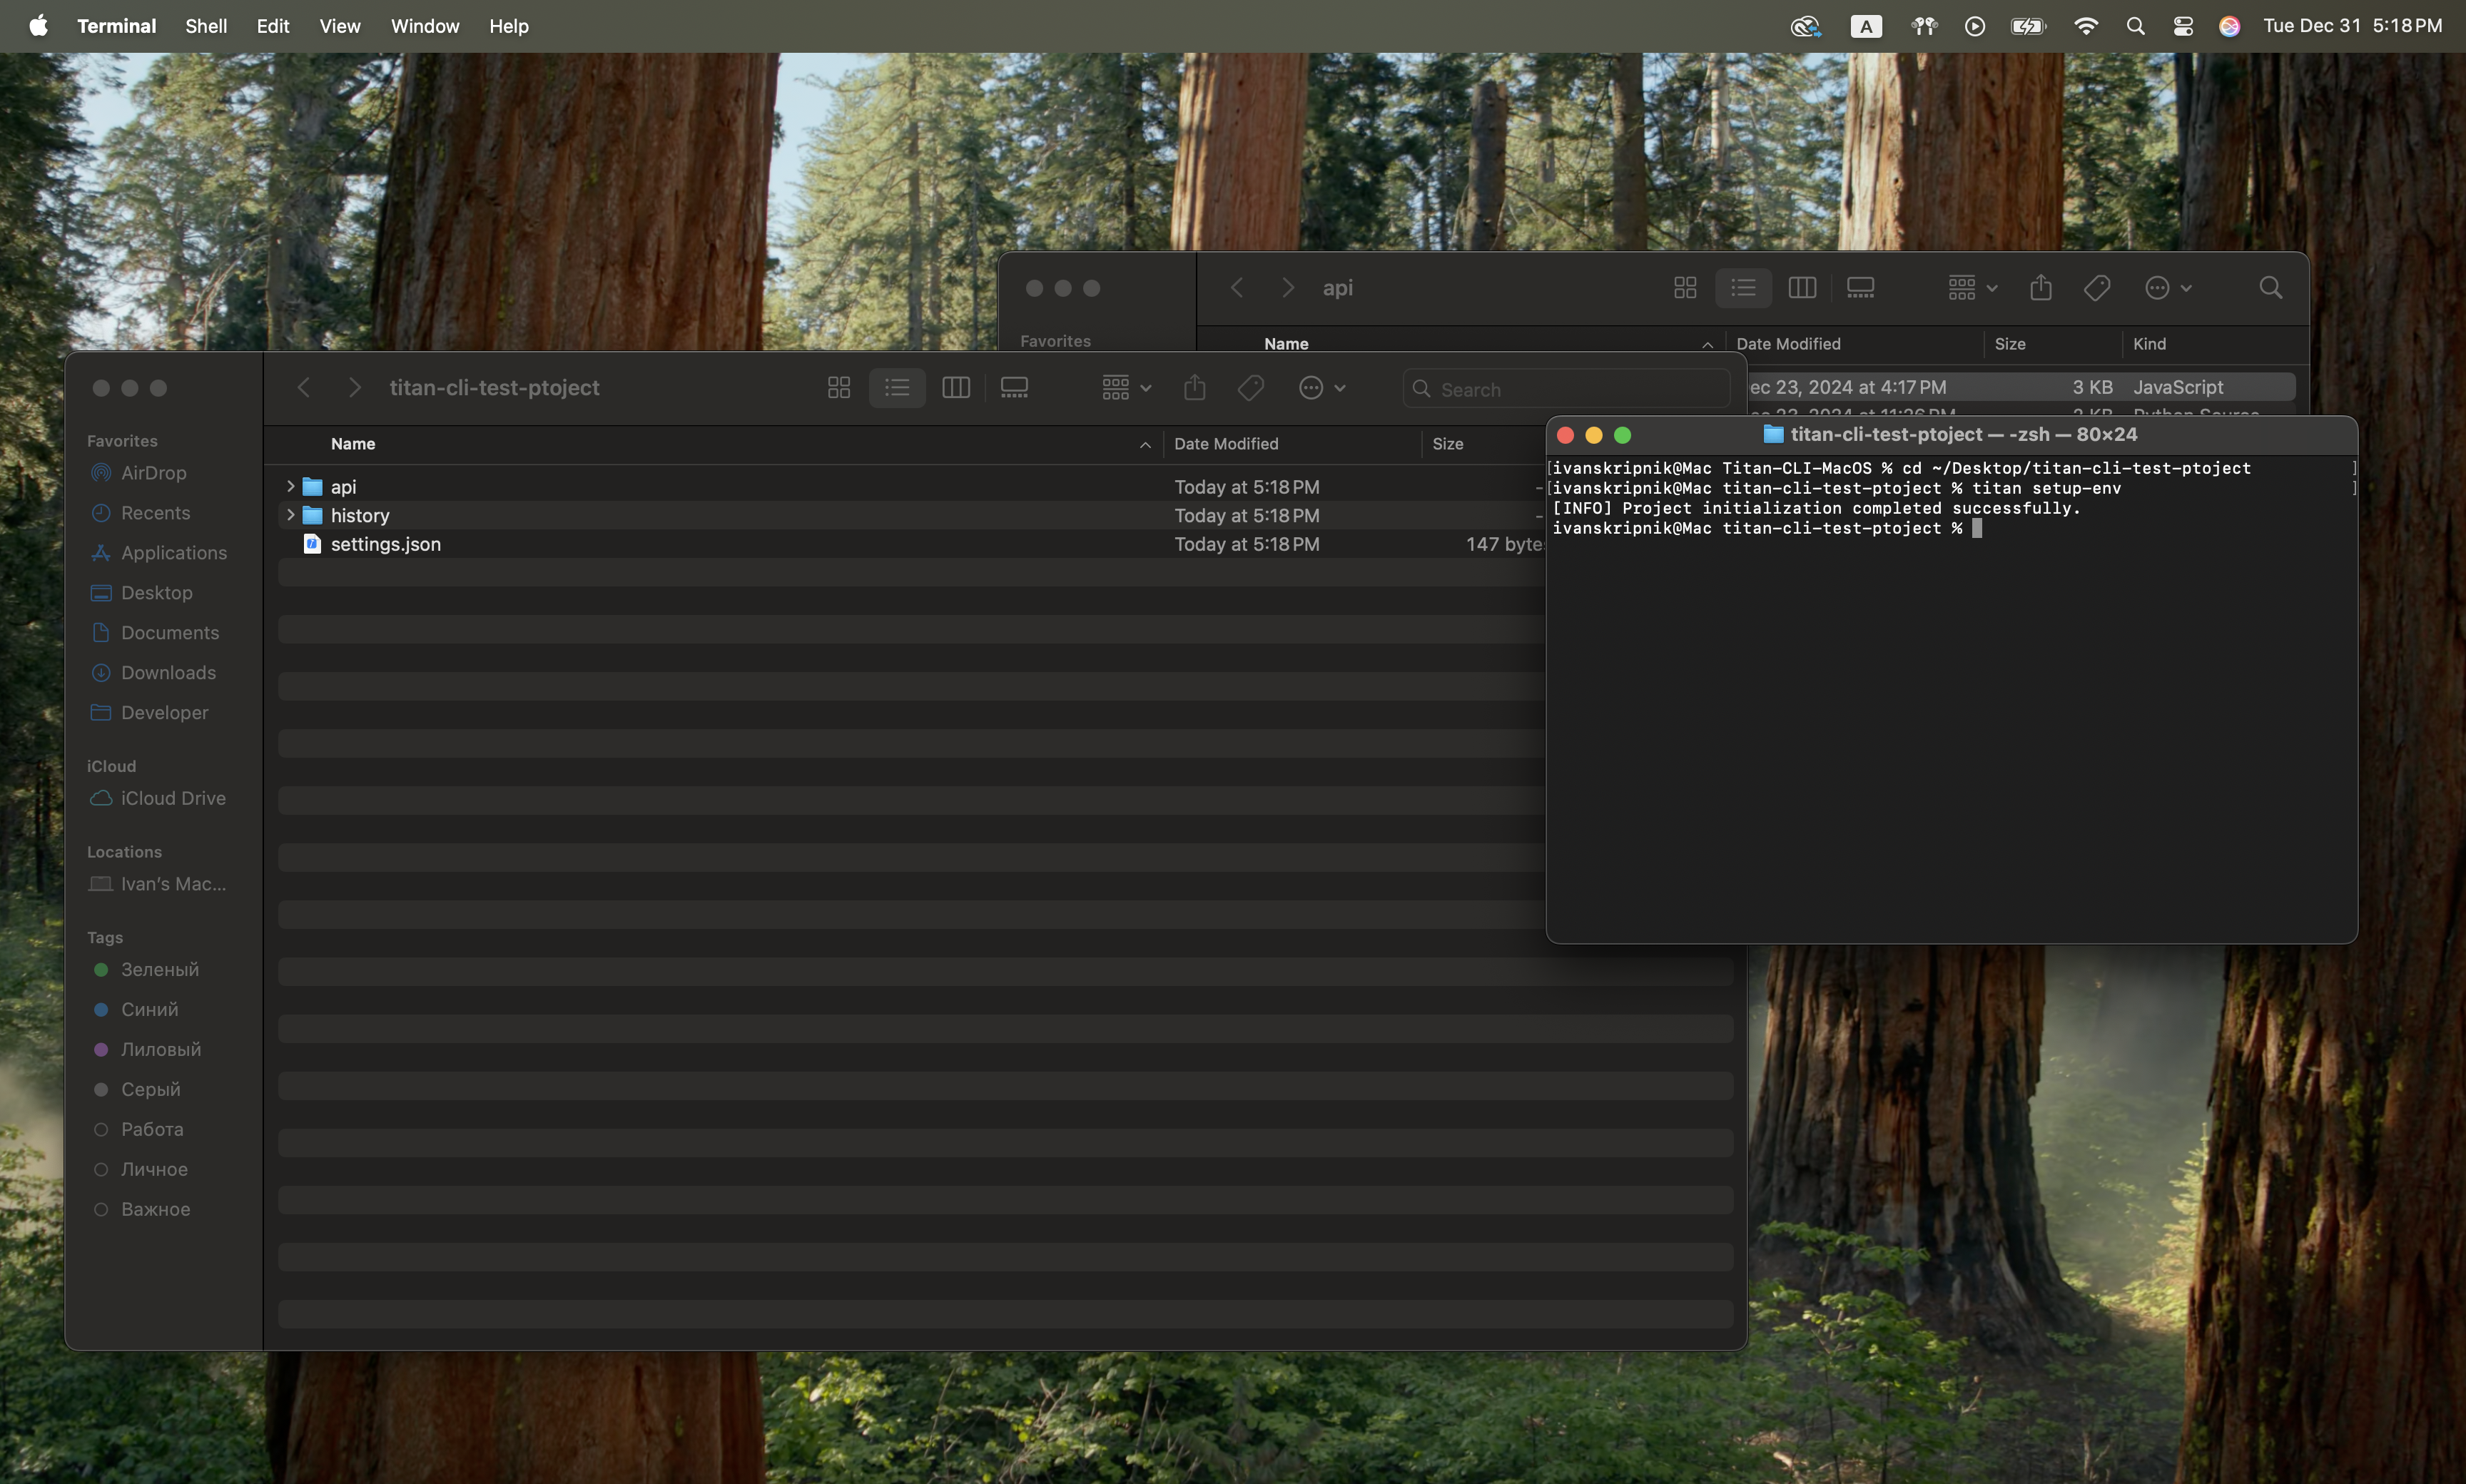
Task: Open the Apple menu
Action: 38,26
